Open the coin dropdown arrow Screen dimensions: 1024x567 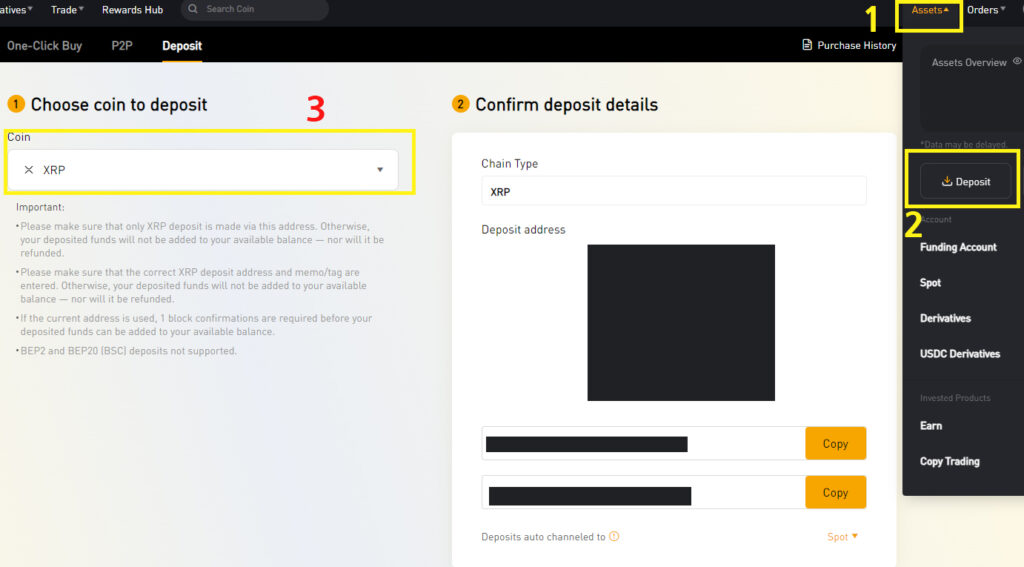click(x=380, y=170)
